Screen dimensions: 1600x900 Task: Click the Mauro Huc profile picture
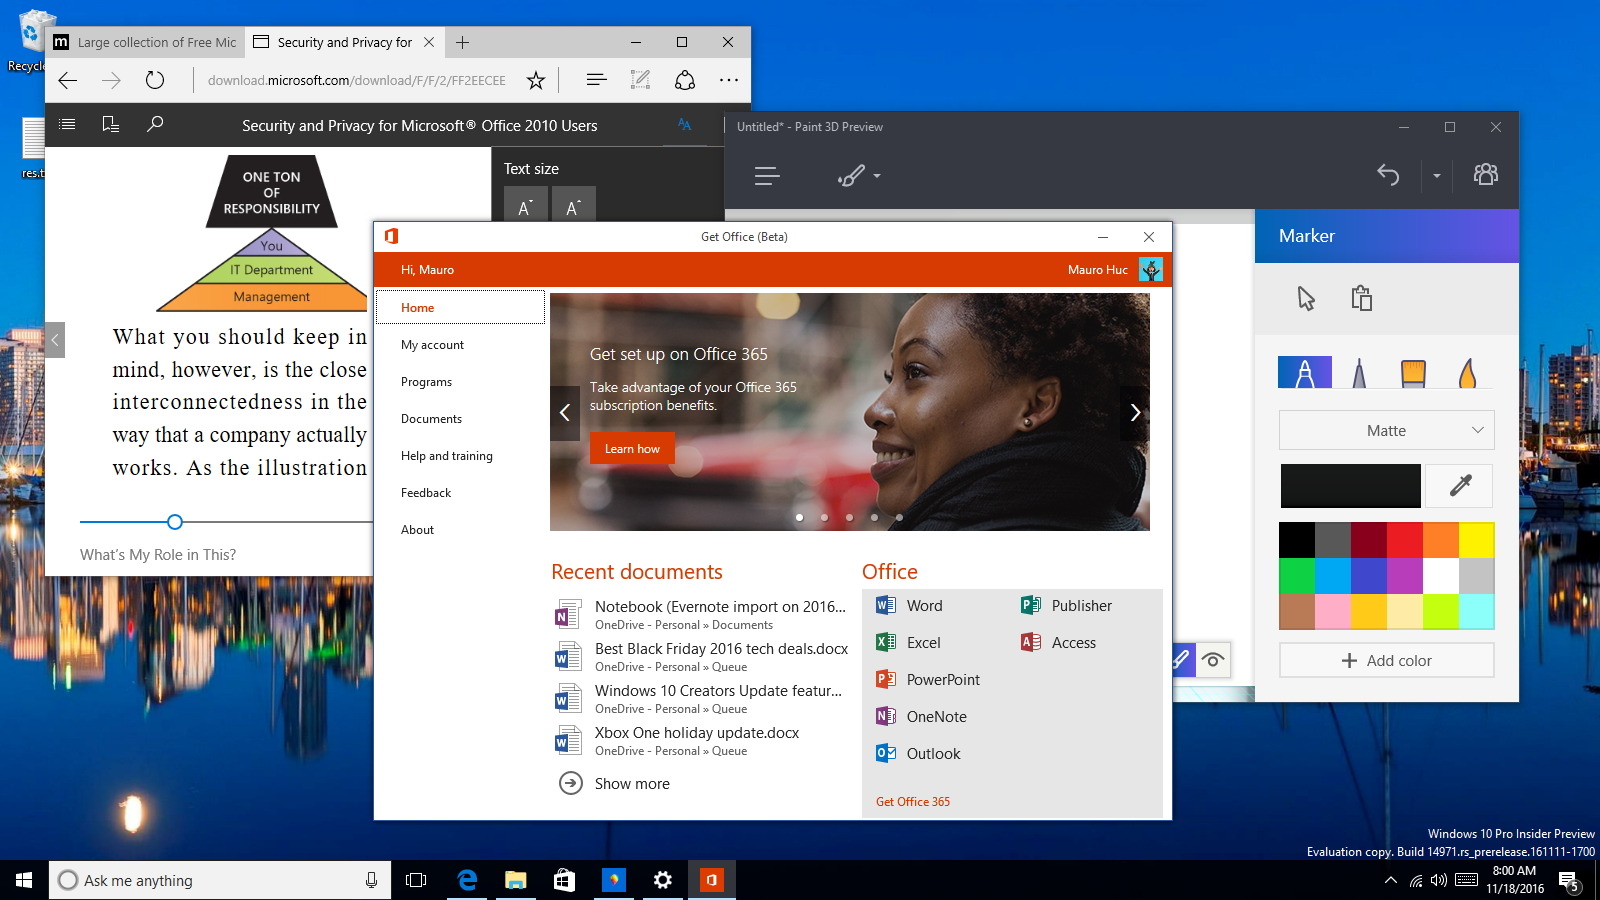tap(1151, 269)
